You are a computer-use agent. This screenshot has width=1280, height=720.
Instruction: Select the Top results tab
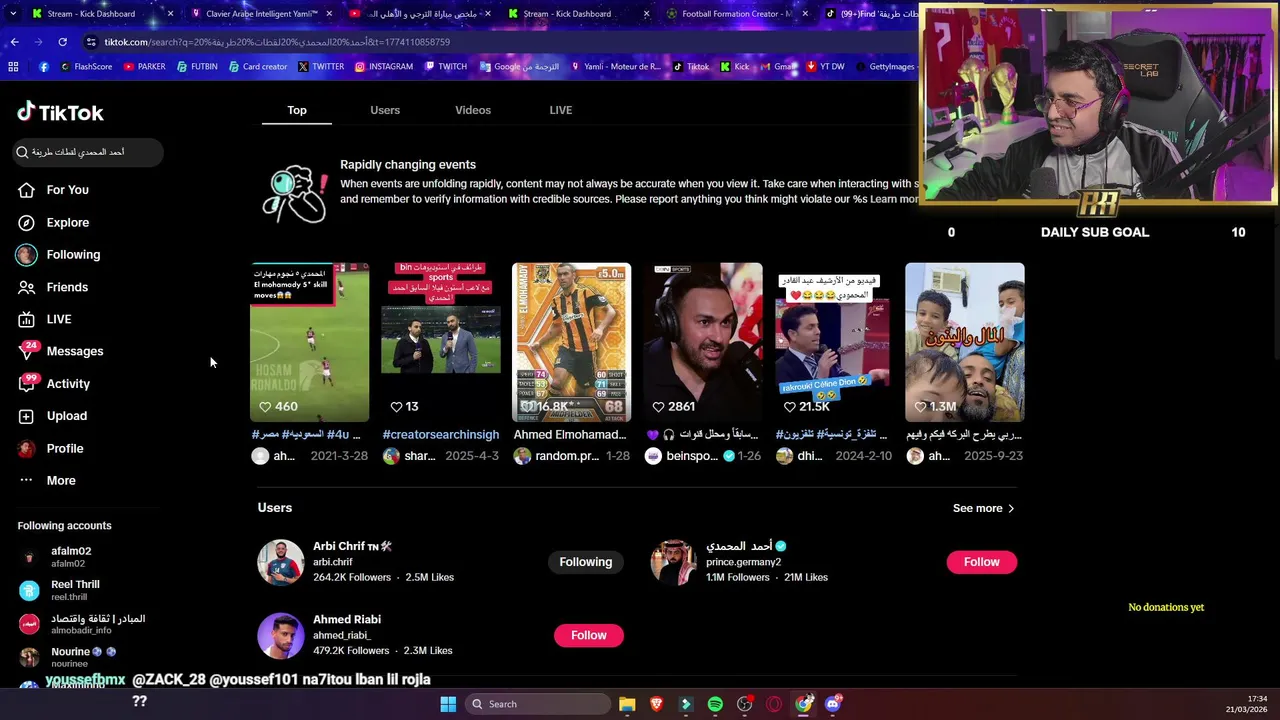[297, 110]
